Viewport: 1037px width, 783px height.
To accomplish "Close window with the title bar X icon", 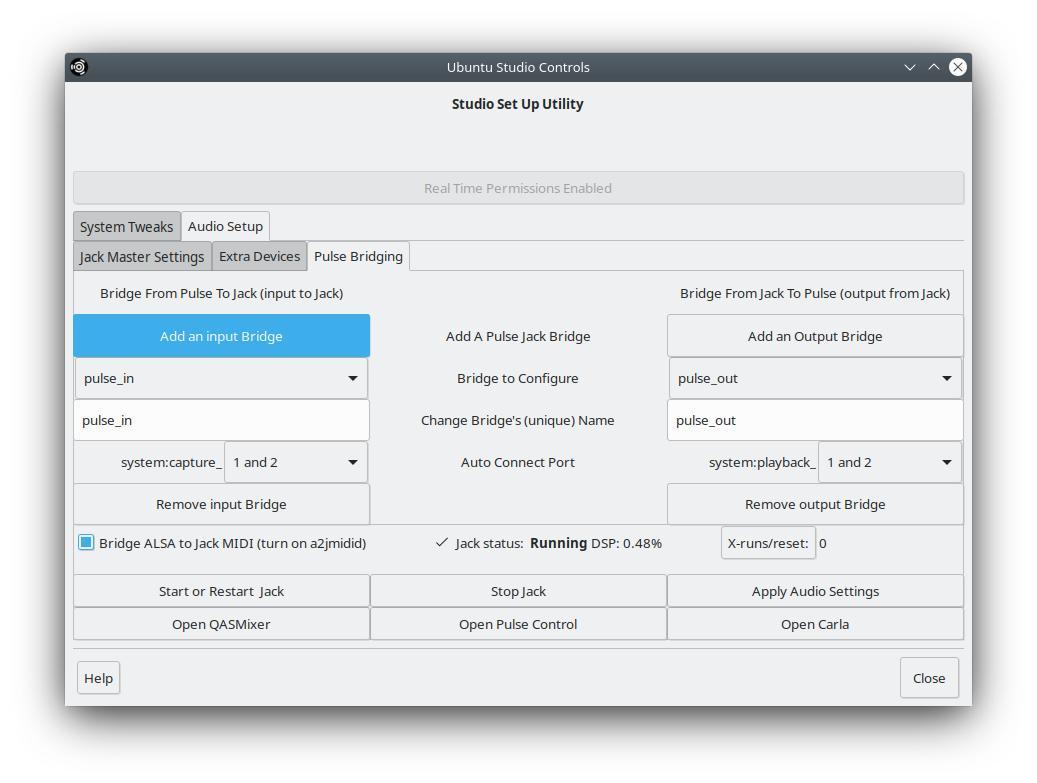I will point(958,67).
